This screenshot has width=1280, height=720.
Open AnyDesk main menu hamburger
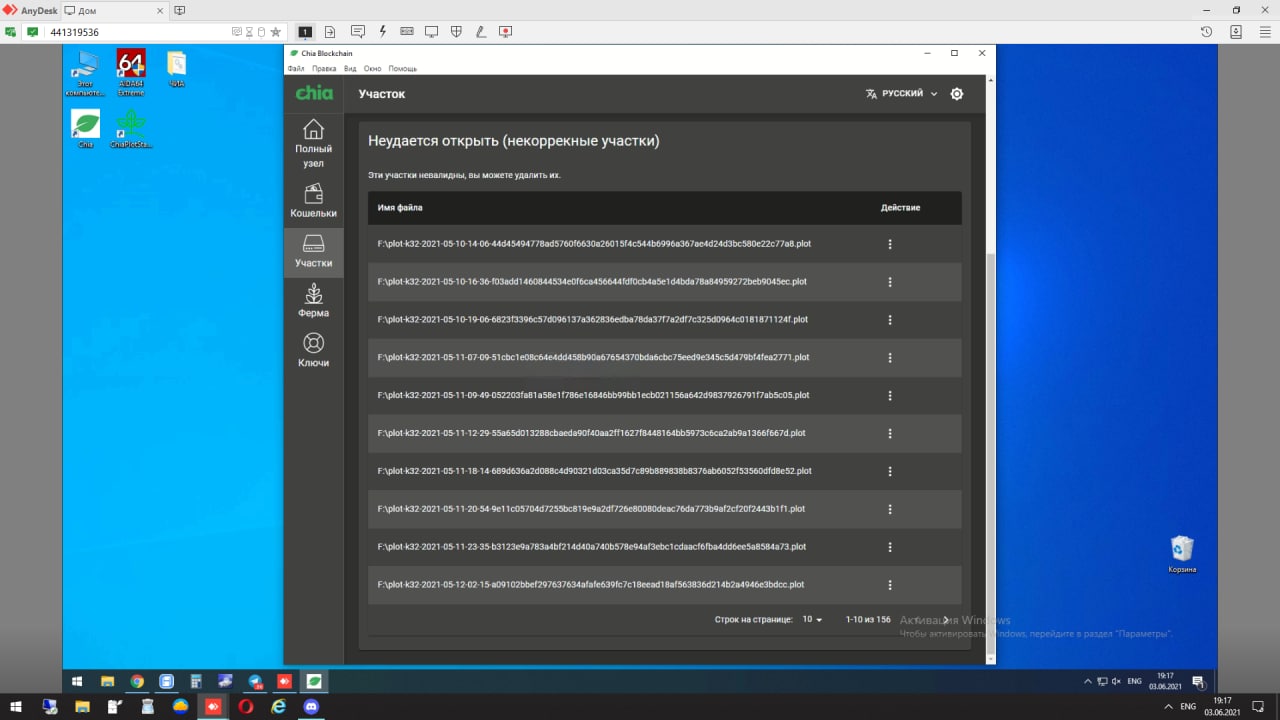(x=1263, y=32)
